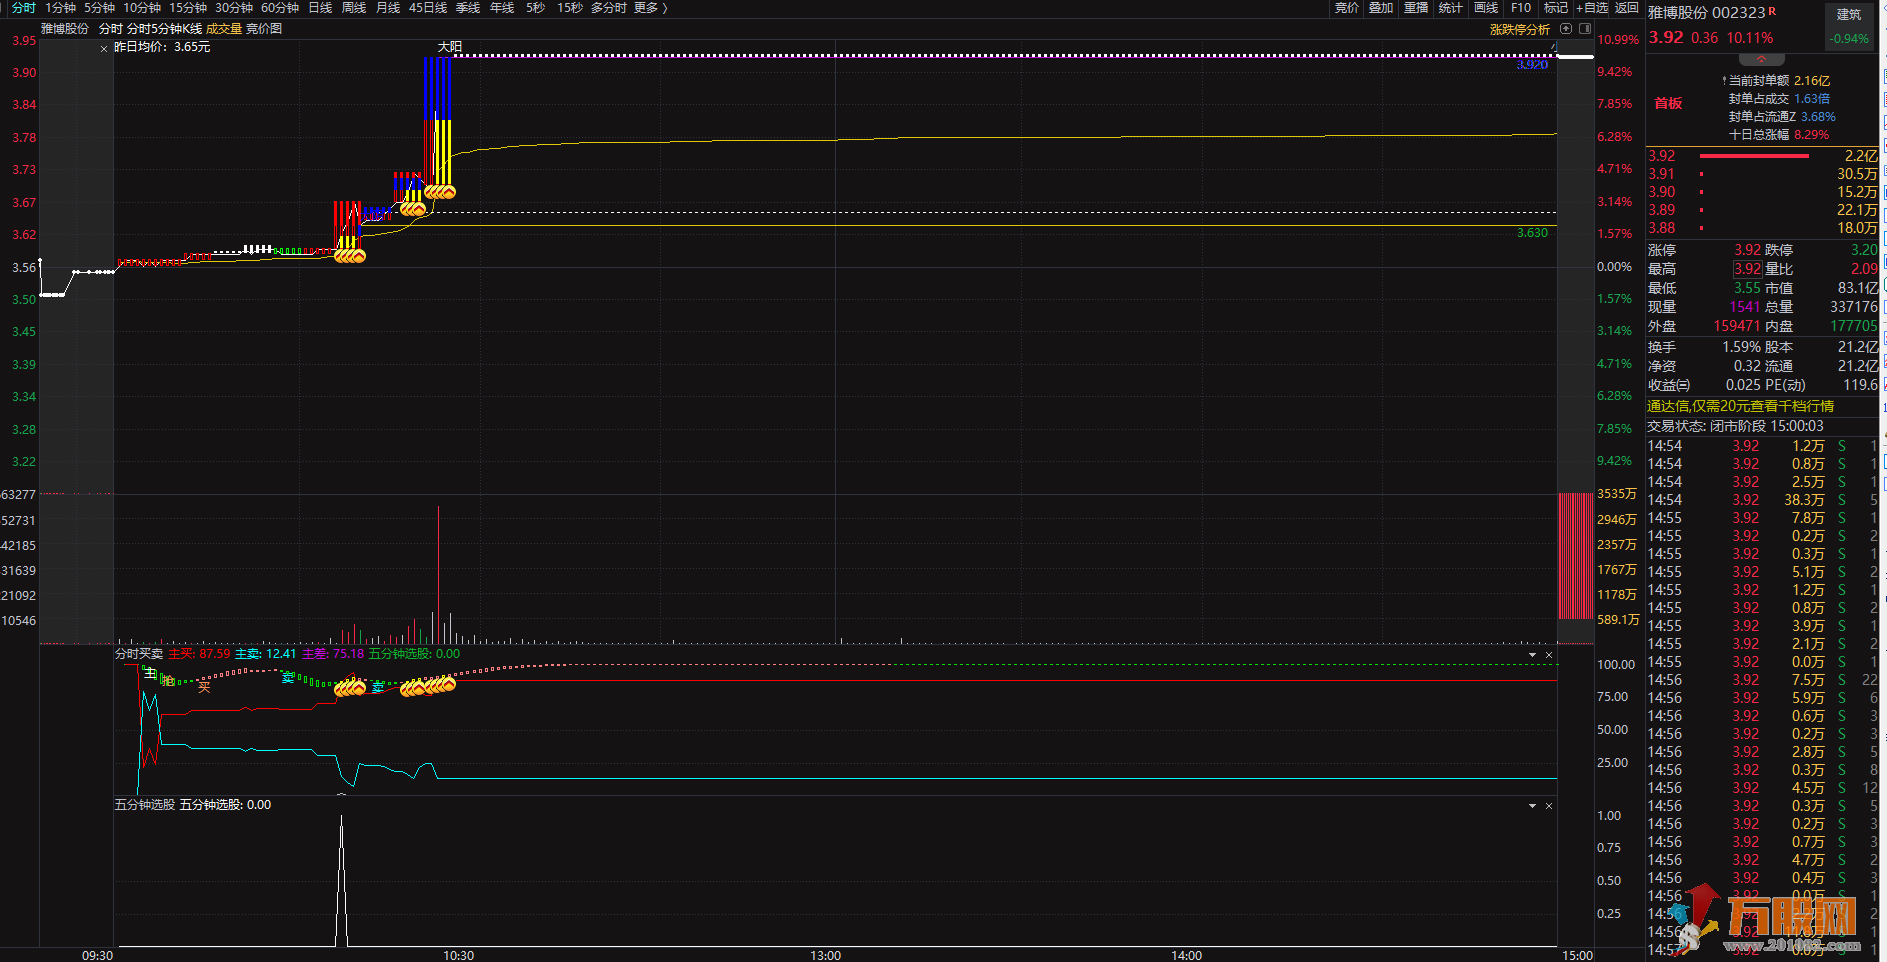This screenshot has height=962, width=1887.
Task: Click the 雅博股份 chart title label
Action: pyautogui.click(x=65, y=29)
